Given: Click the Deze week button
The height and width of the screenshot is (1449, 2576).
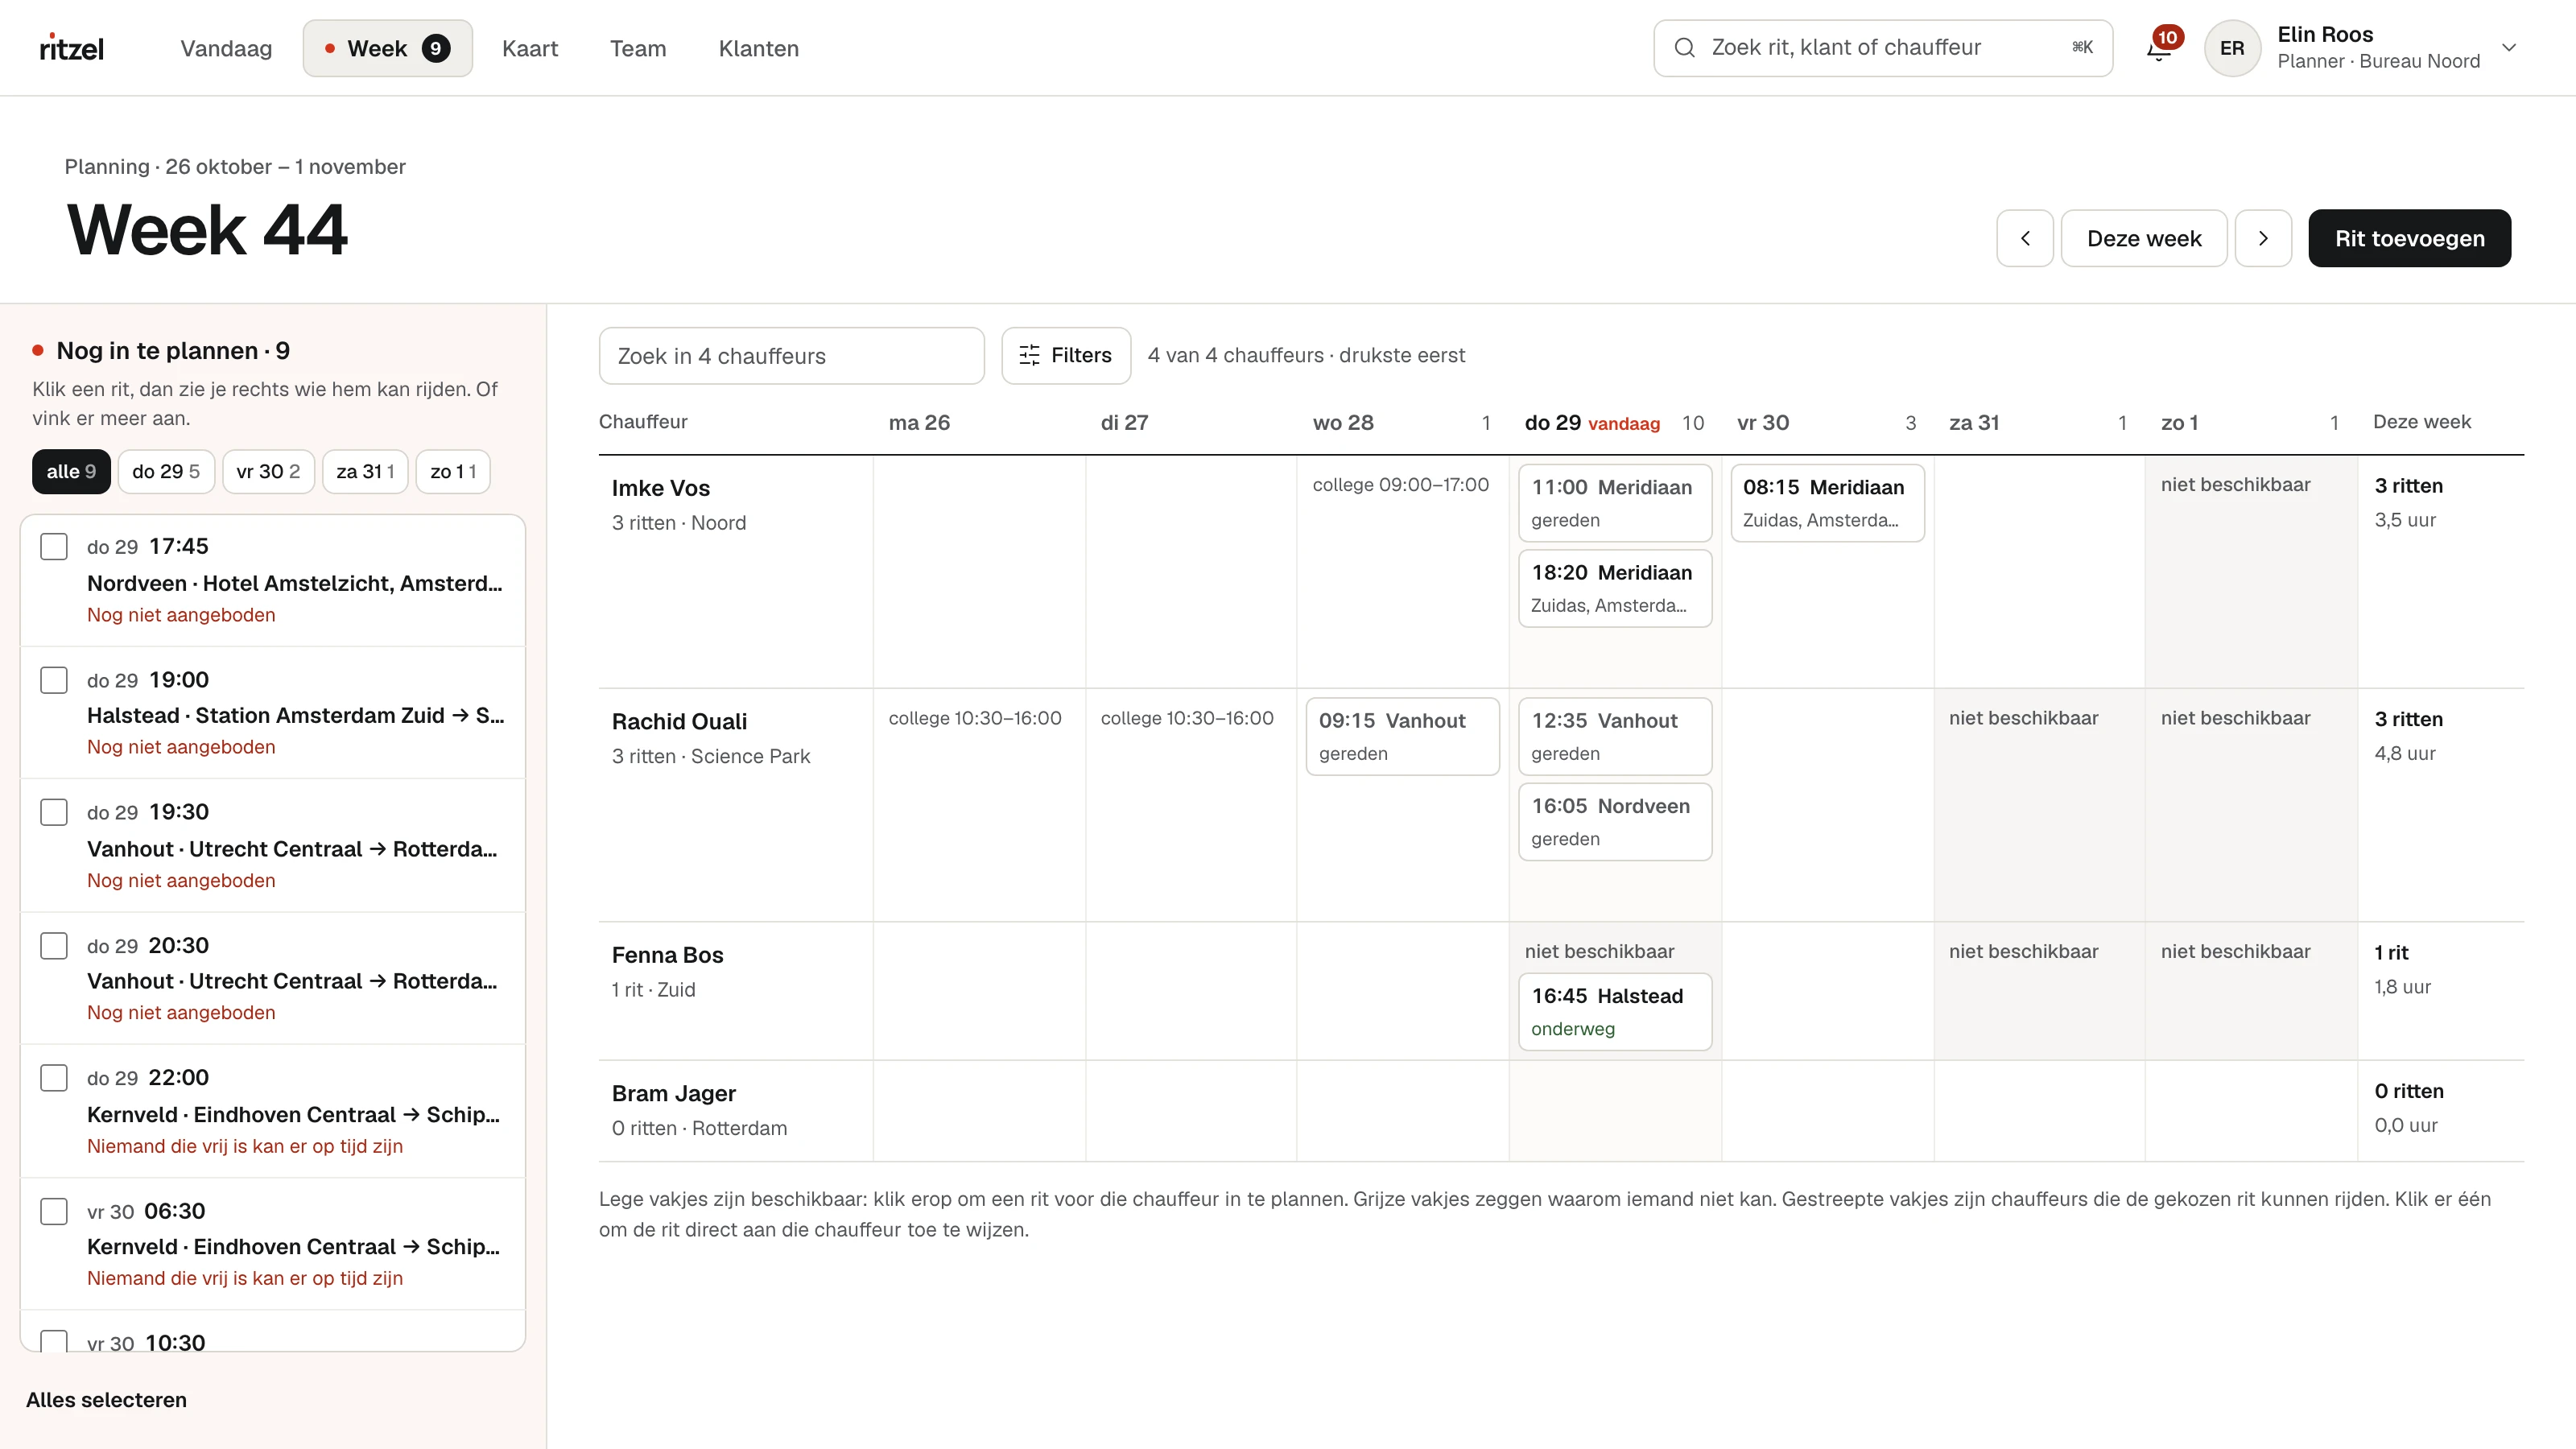Looking at the screenshot, I should [x=2144, y=238].
